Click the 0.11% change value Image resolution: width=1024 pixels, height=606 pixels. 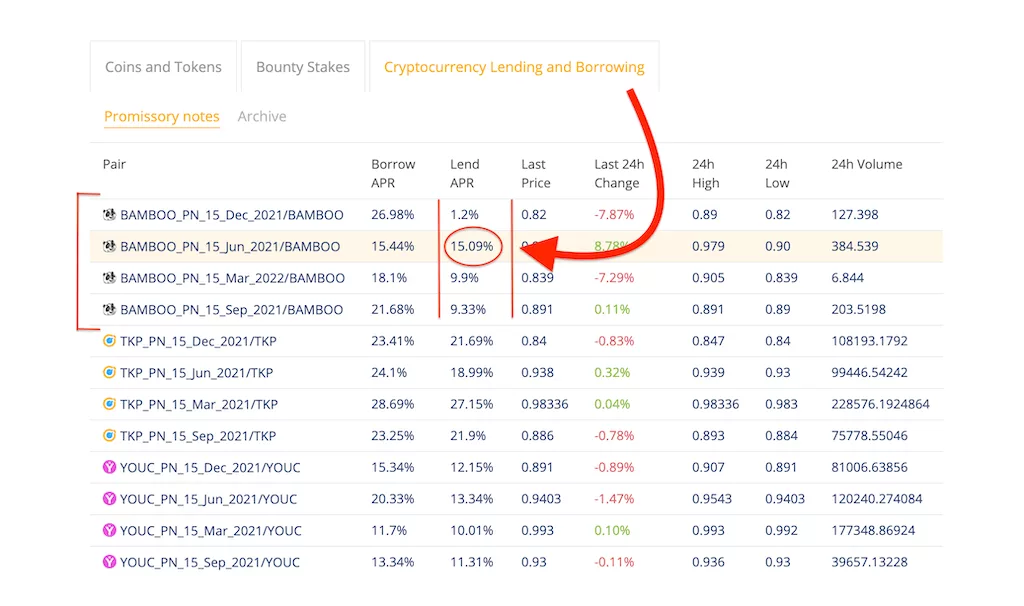612,309
